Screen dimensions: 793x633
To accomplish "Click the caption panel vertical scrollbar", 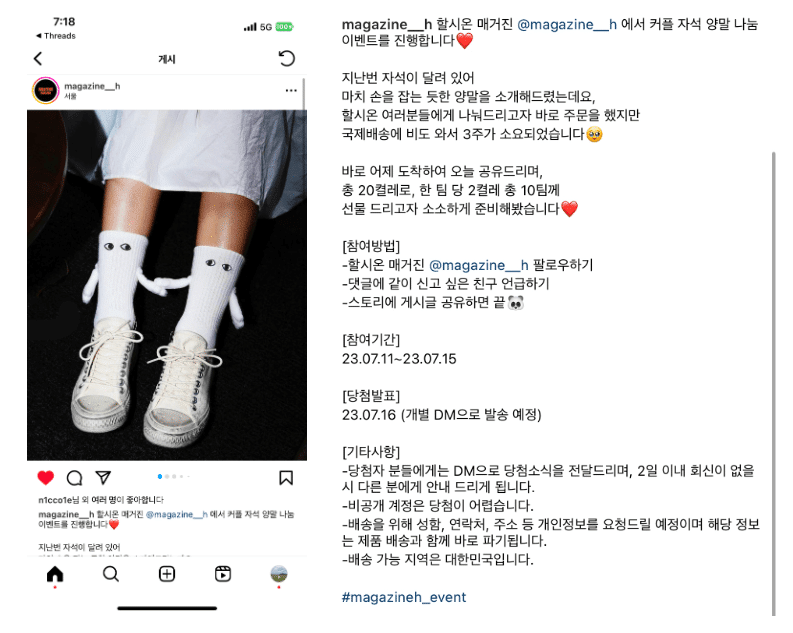I will tap(774, 383).
